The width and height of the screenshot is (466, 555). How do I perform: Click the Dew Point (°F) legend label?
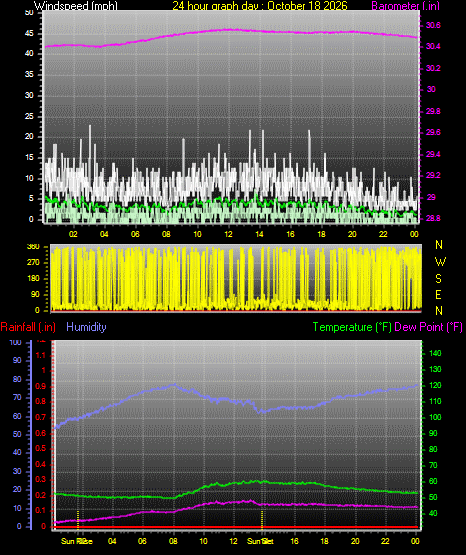[x=428, y=327]
